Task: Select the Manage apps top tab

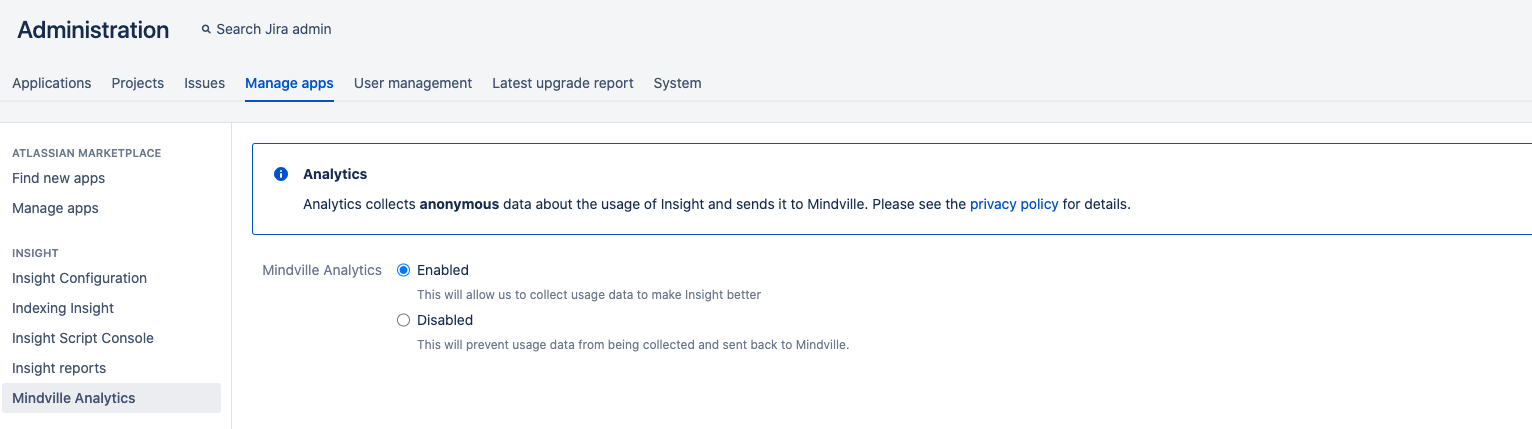Action: click(x=289, y=83)
